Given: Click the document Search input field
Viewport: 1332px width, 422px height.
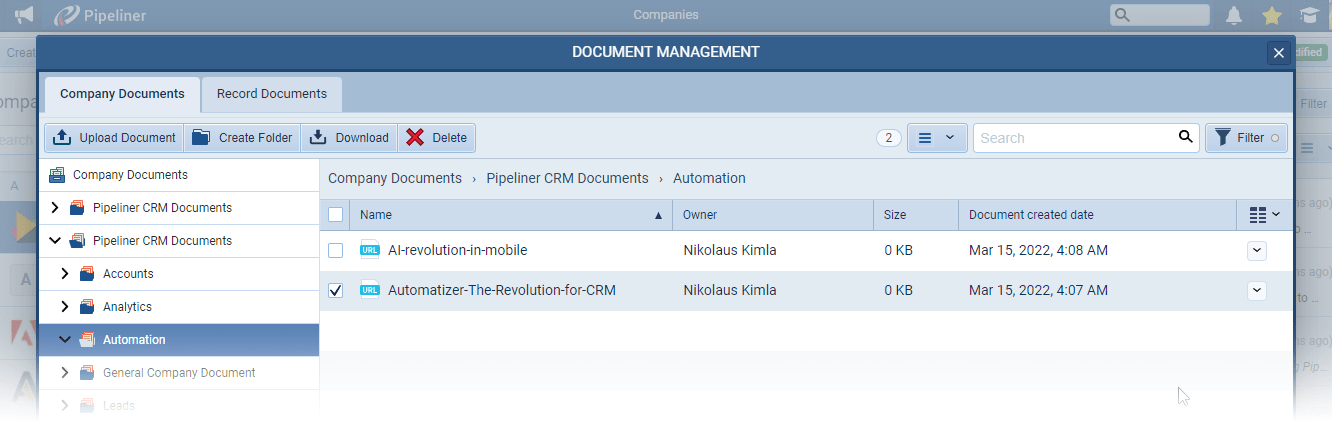Looking at the screenshot, I should (x=1075, y=138).
